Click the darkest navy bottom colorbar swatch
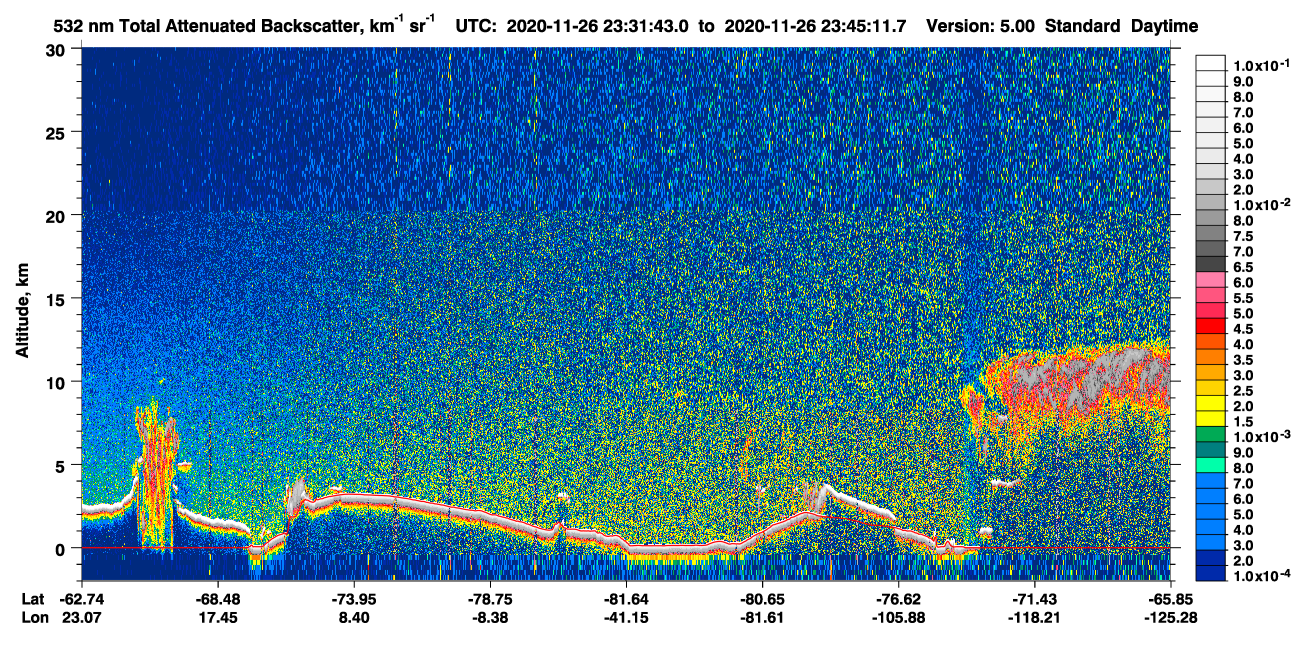This screenshot has width=1300, height=667. (x=1210, y=573)
